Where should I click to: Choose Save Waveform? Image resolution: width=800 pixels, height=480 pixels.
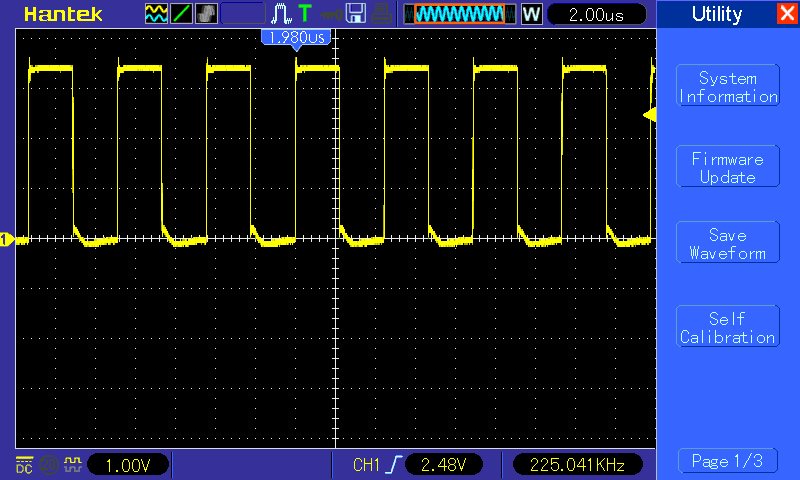[x=728, y=243]
